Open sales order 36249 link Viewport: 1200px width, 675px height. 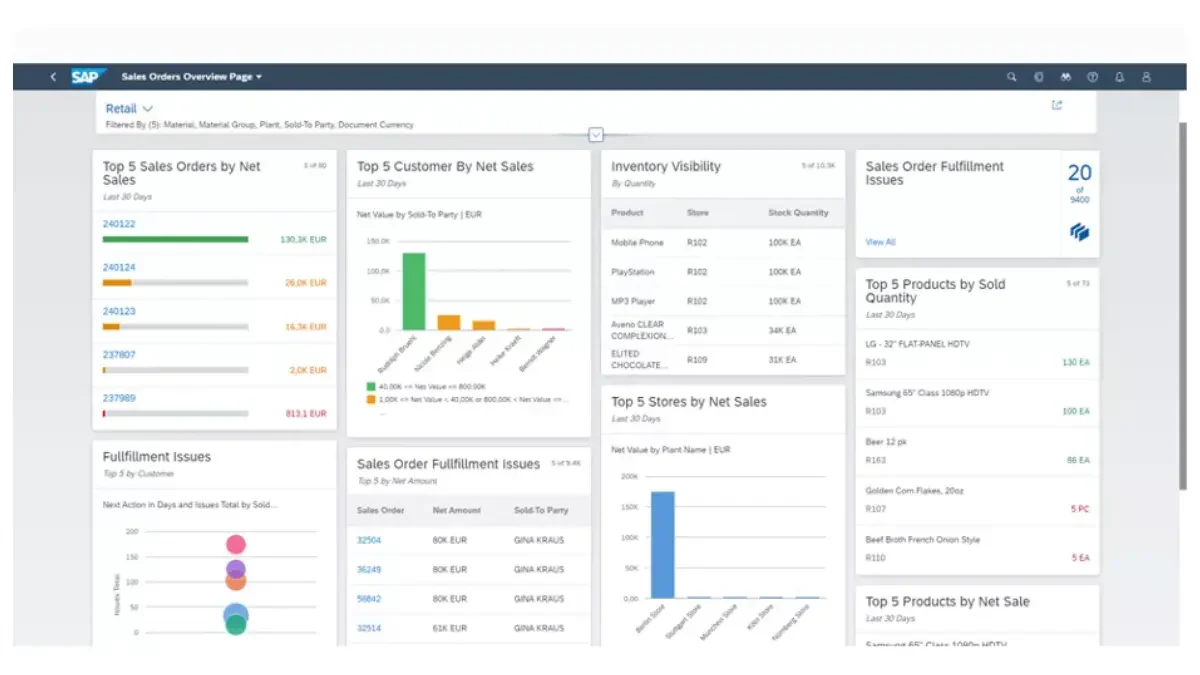click(369, 569)
